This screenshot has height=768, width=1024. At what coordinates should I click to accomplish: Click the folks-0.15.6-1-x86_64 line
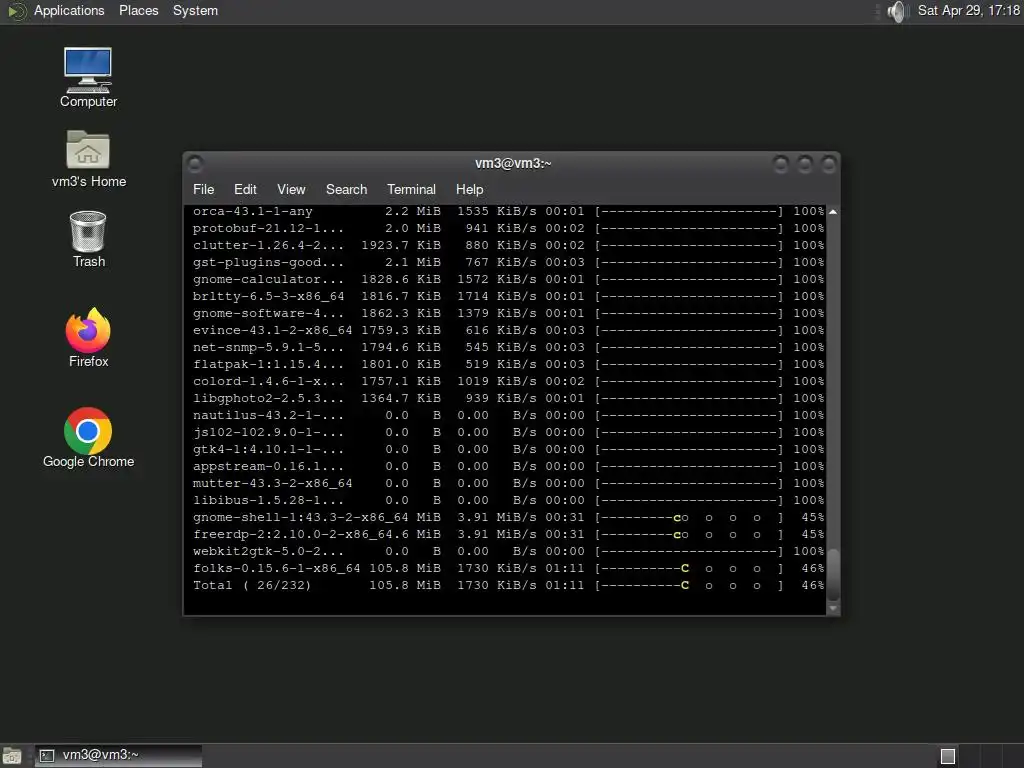point(508,568)
